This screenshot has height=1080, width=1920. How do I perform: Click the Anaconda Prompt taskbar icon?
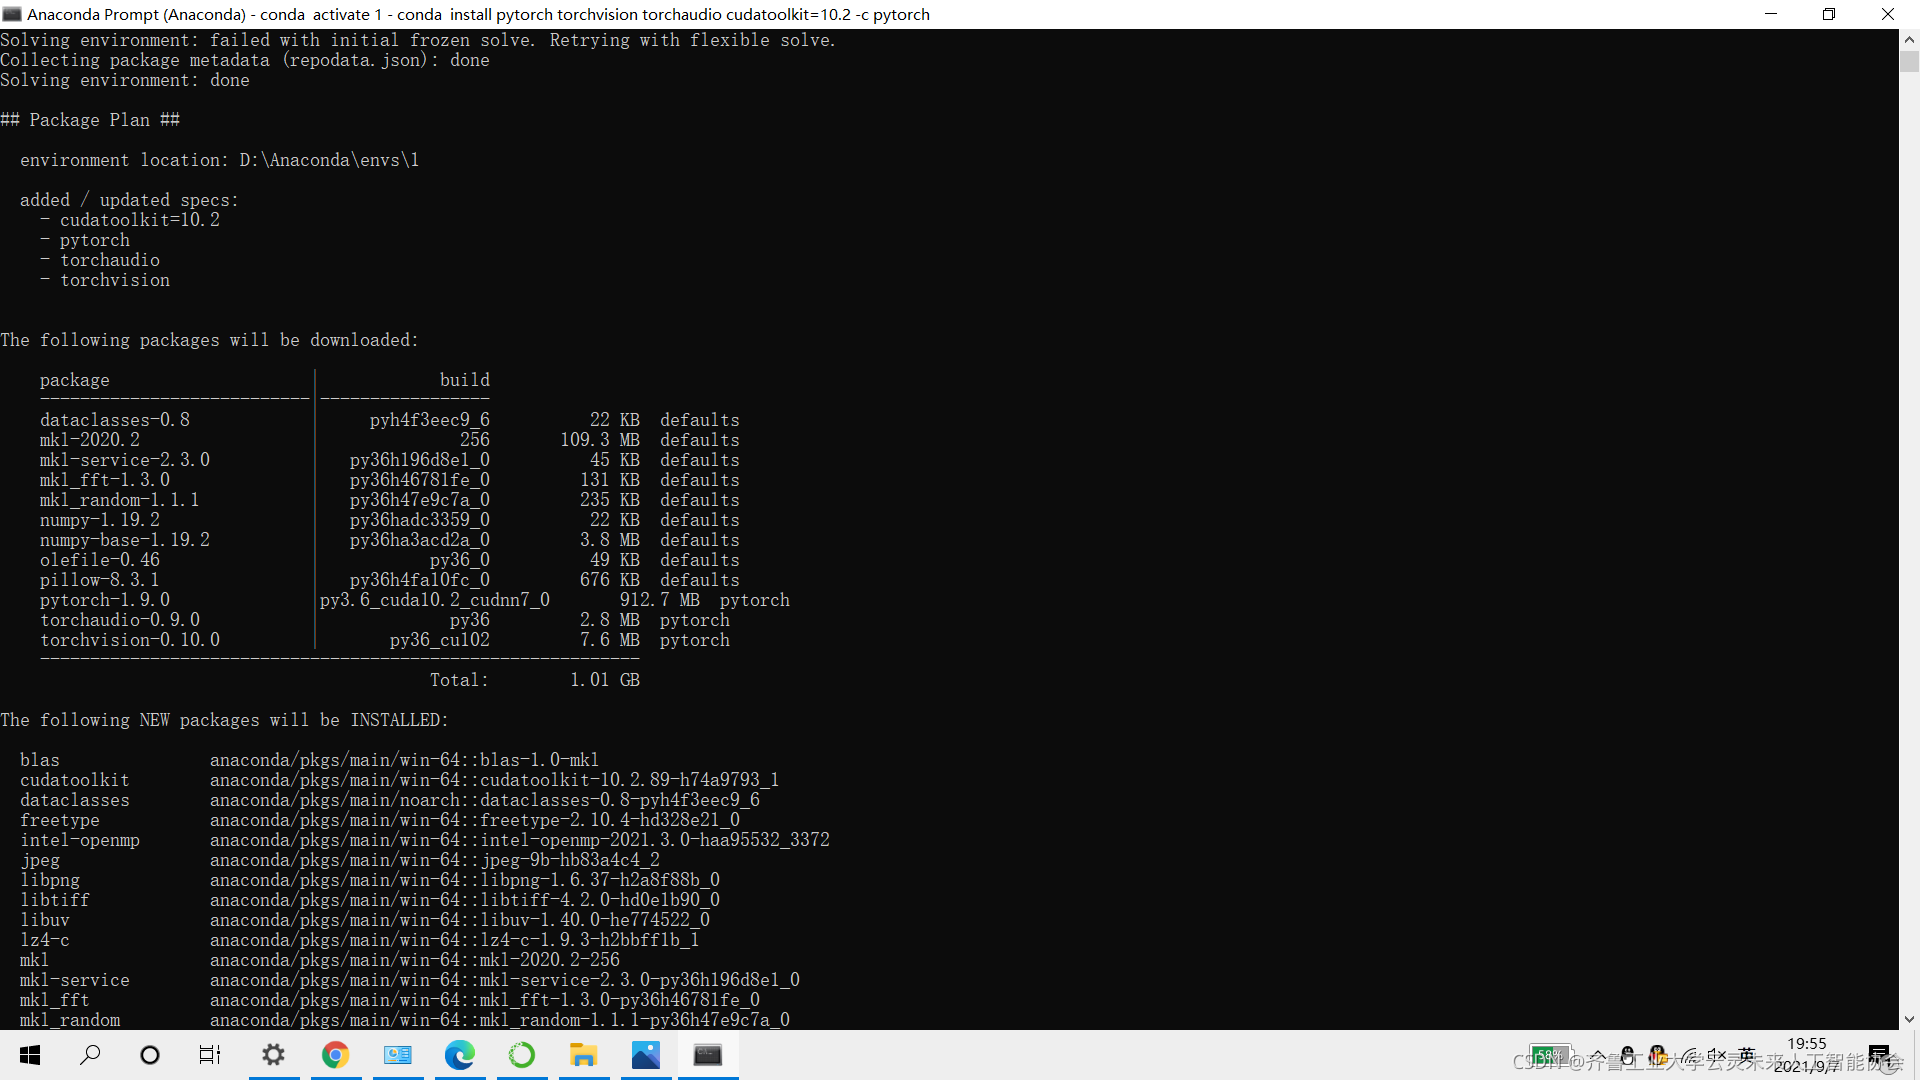(x=707, y=1055)
